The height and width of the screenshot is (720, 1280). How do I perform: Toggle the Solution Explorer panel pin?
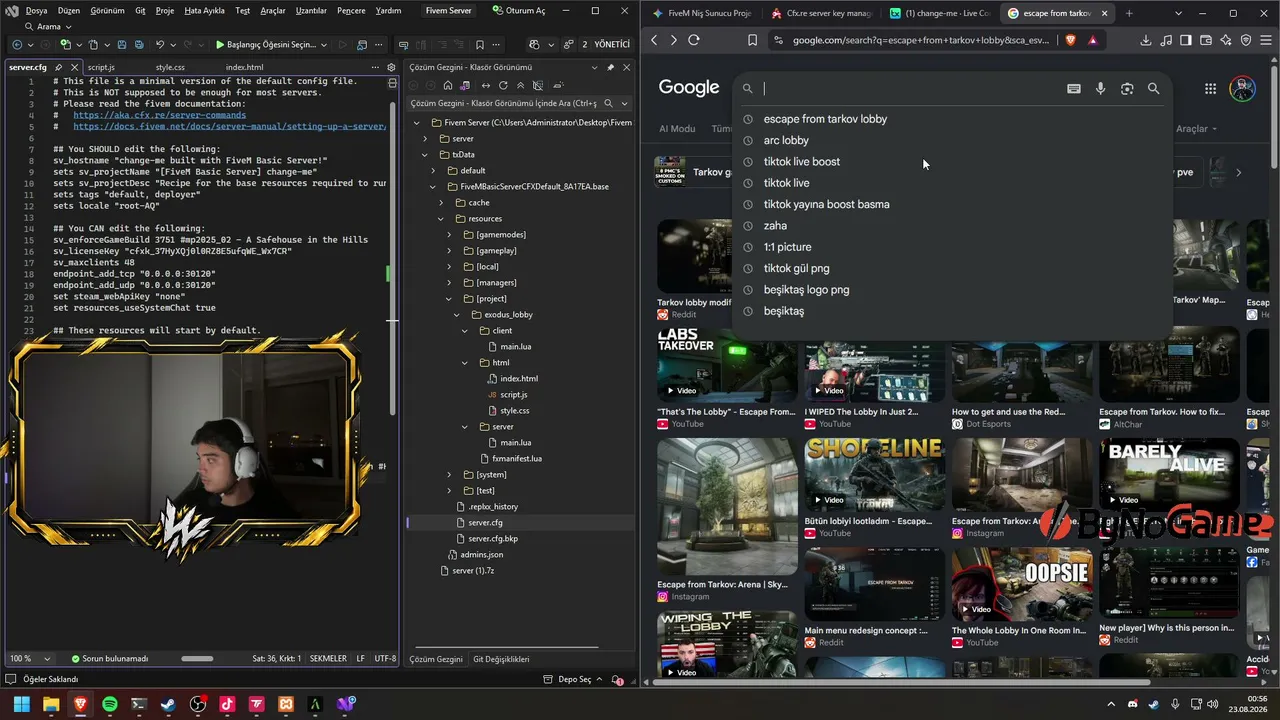coord(610,67)
